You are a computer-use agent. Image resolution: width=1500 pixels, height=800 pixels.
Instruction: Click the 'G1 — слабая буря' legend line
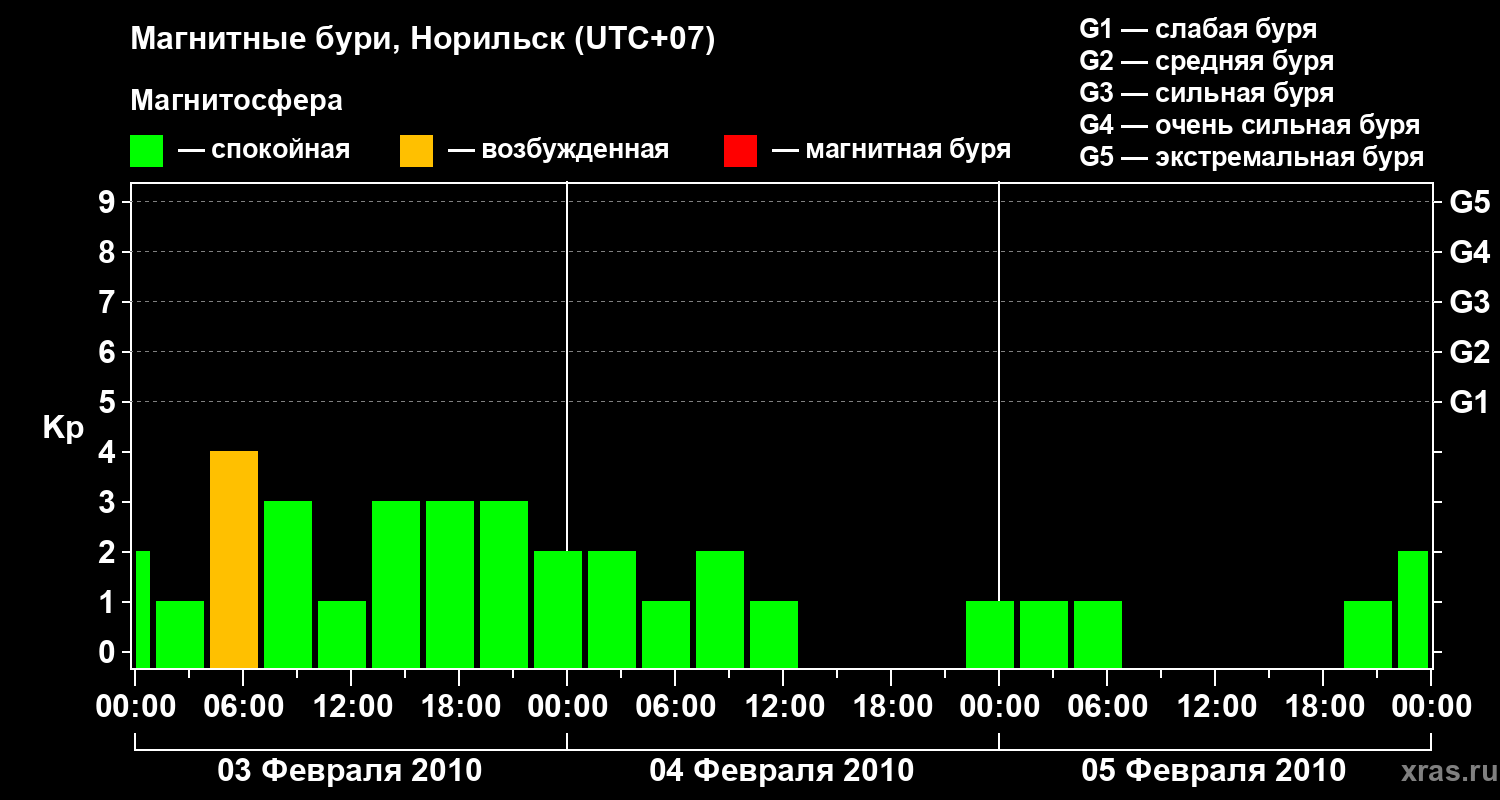tap(1198, 29)
